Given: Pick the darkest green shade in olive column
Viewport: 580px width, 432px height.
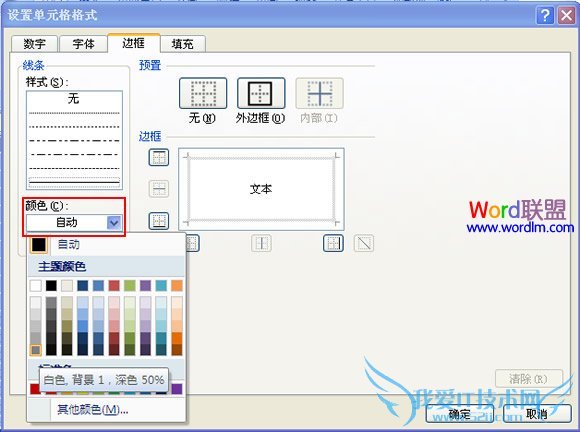Looking at the screenshot, I should (x=130, y=350).
